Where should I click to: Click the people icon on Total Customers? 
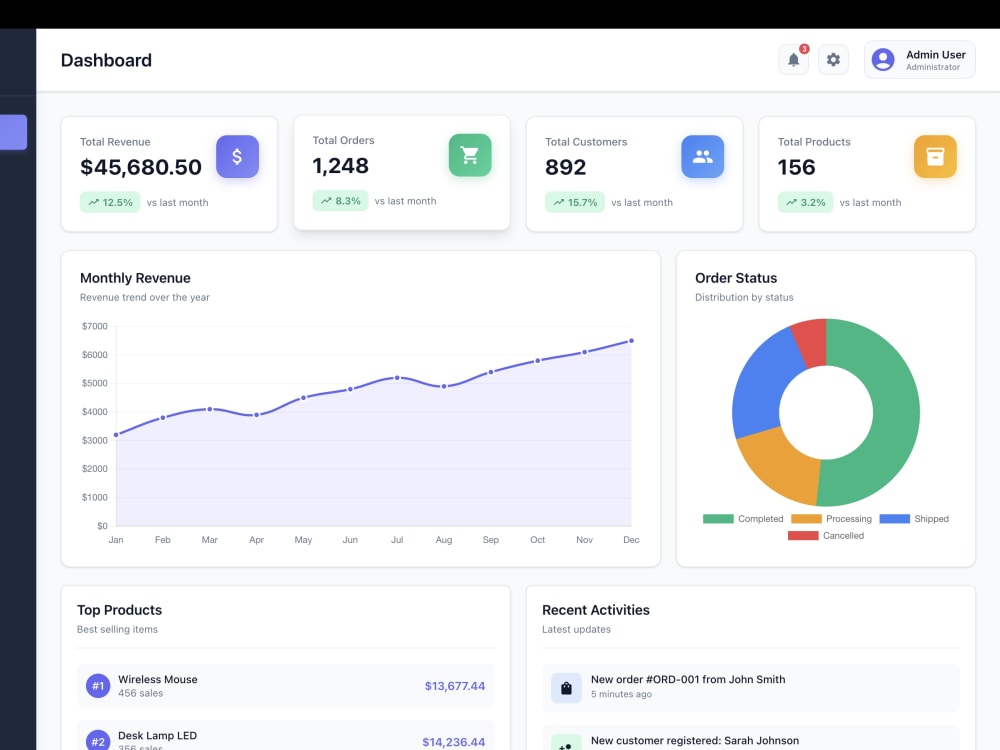tap(702, 156)
